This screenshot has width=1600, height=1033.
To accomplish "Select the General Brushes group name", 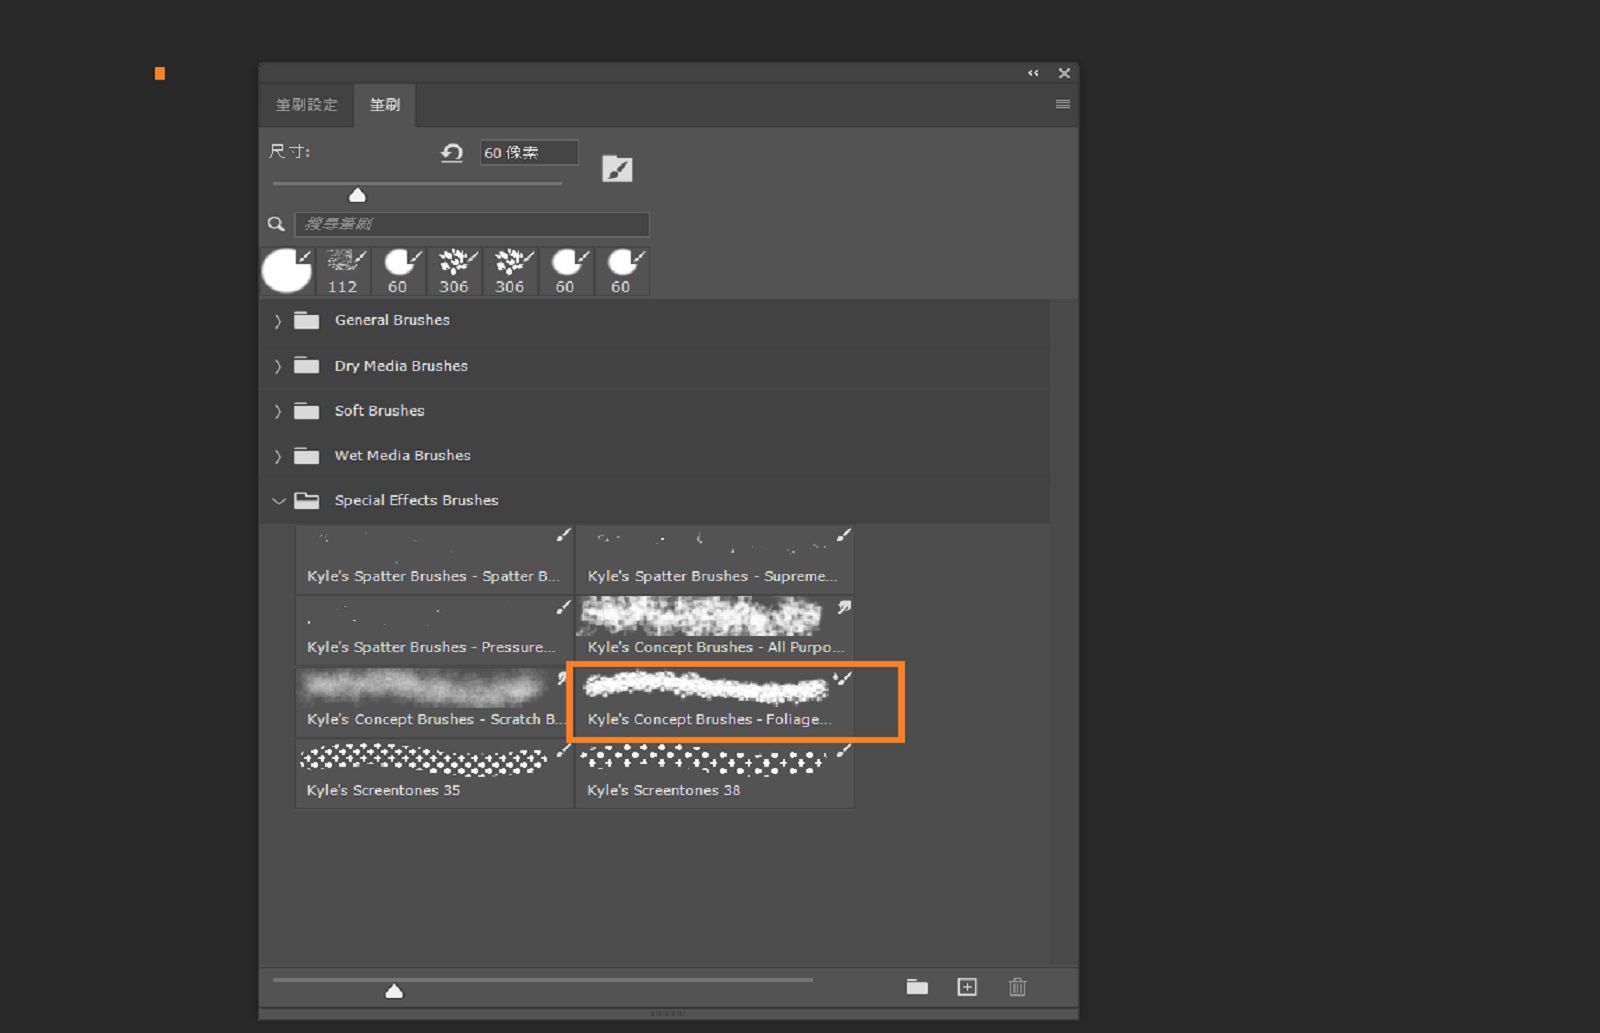I will (x=392, y=320).
